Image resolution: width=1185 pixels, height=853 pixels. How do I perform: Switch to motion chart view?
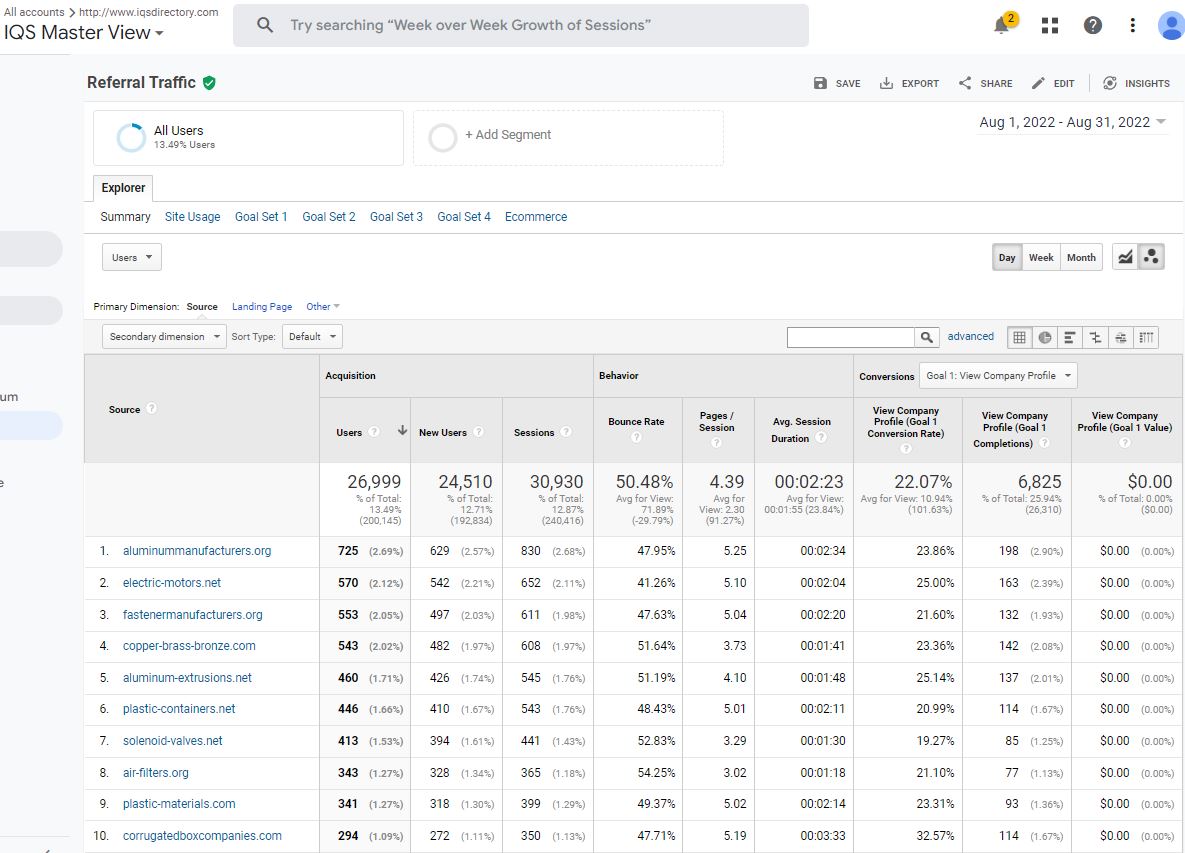click(x=1151, y=257)
